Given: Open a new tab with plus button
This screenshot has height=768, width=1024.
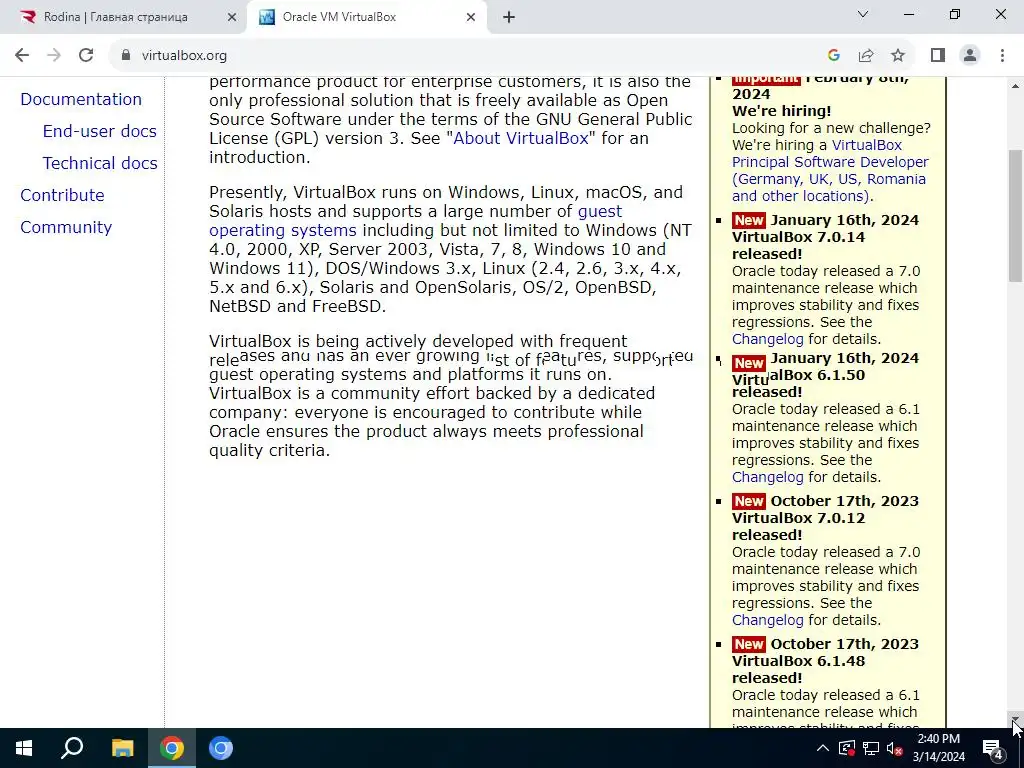Looking at the screenshot, I should pos(509,18).
